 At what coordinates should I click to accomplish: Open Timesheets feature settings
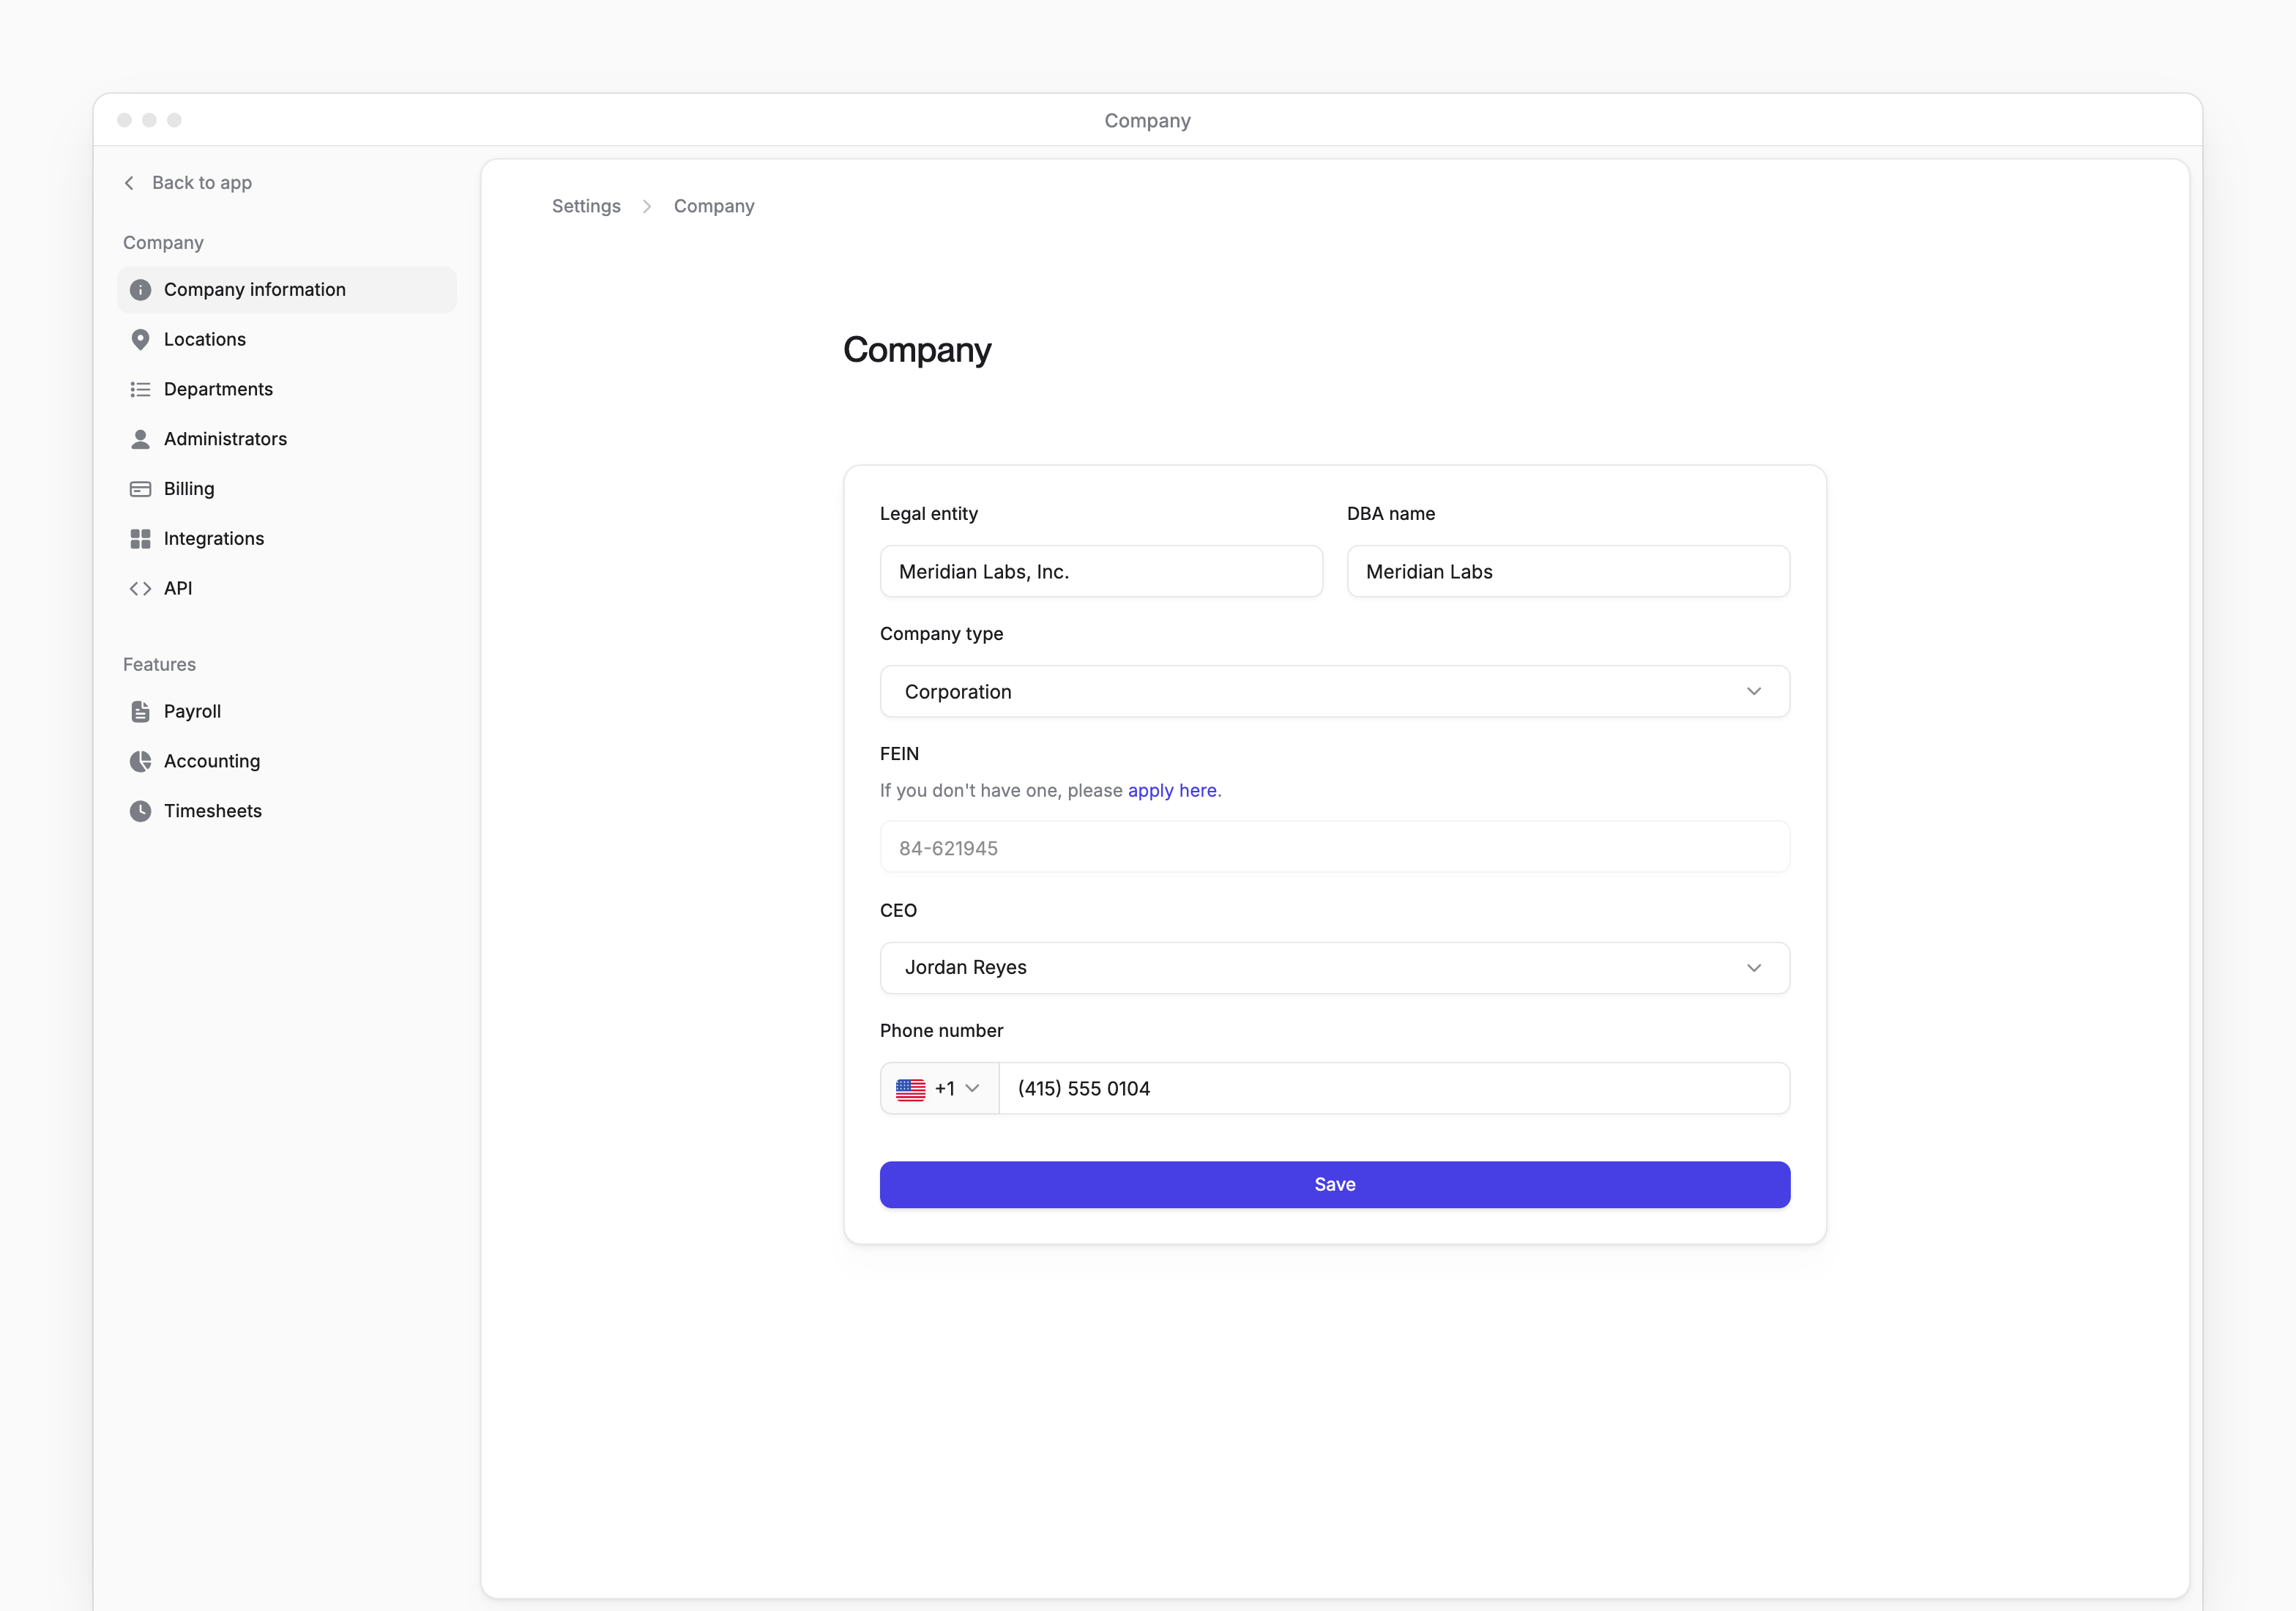click(x=287, y=811)
